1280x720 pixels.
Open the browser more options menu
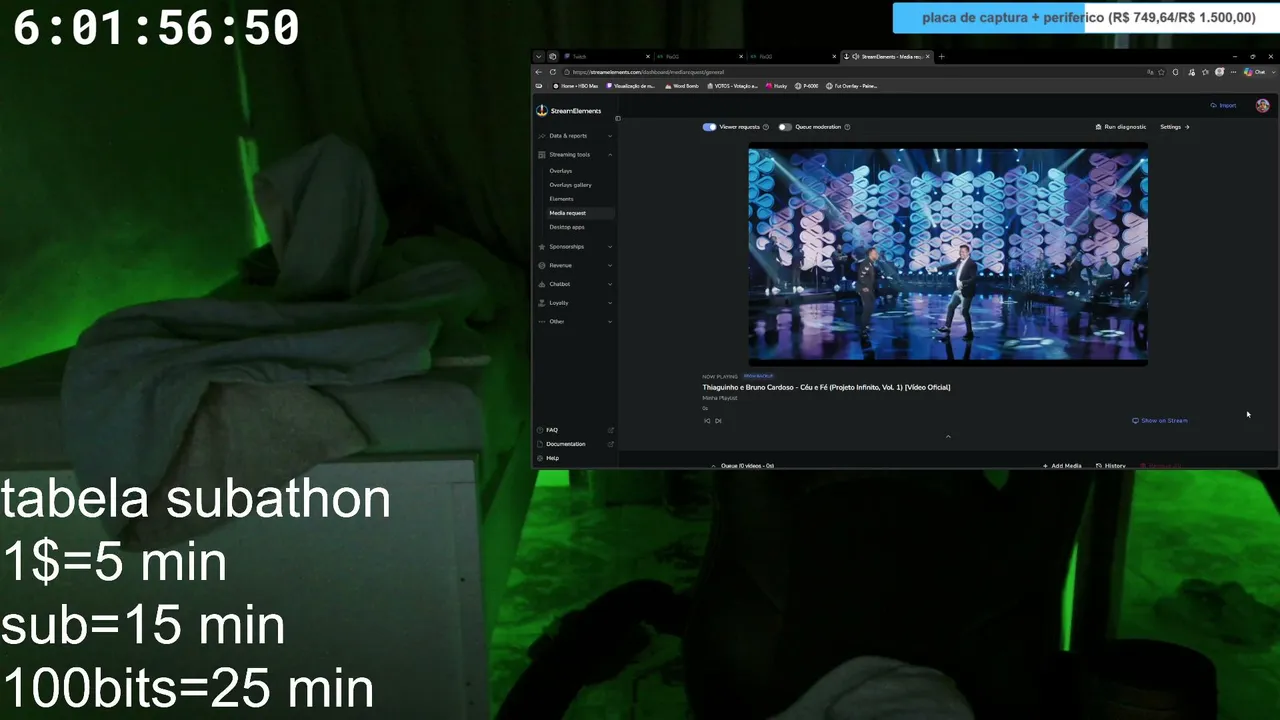[1232, 72]
